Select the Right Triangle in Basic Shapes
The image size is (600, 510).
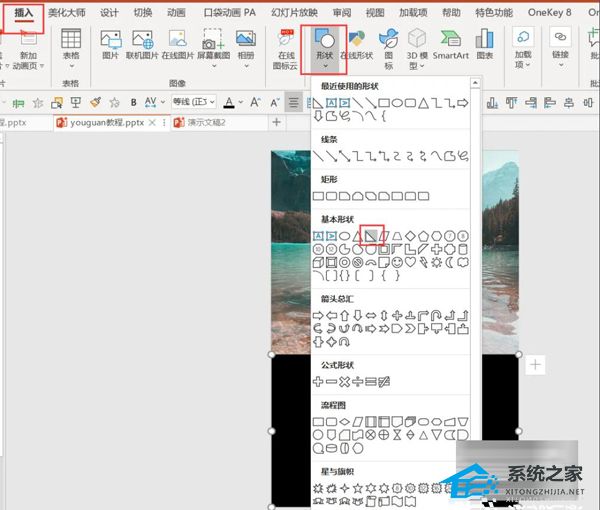(x=370, y=236)
